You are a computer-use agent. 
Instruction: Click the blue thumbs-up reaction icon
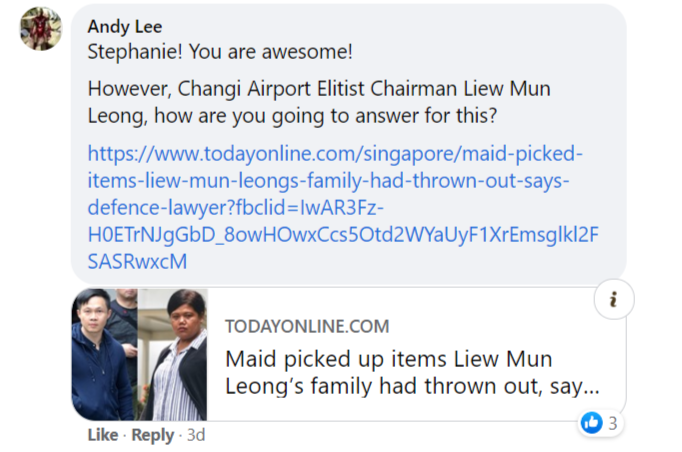(592, 422)
